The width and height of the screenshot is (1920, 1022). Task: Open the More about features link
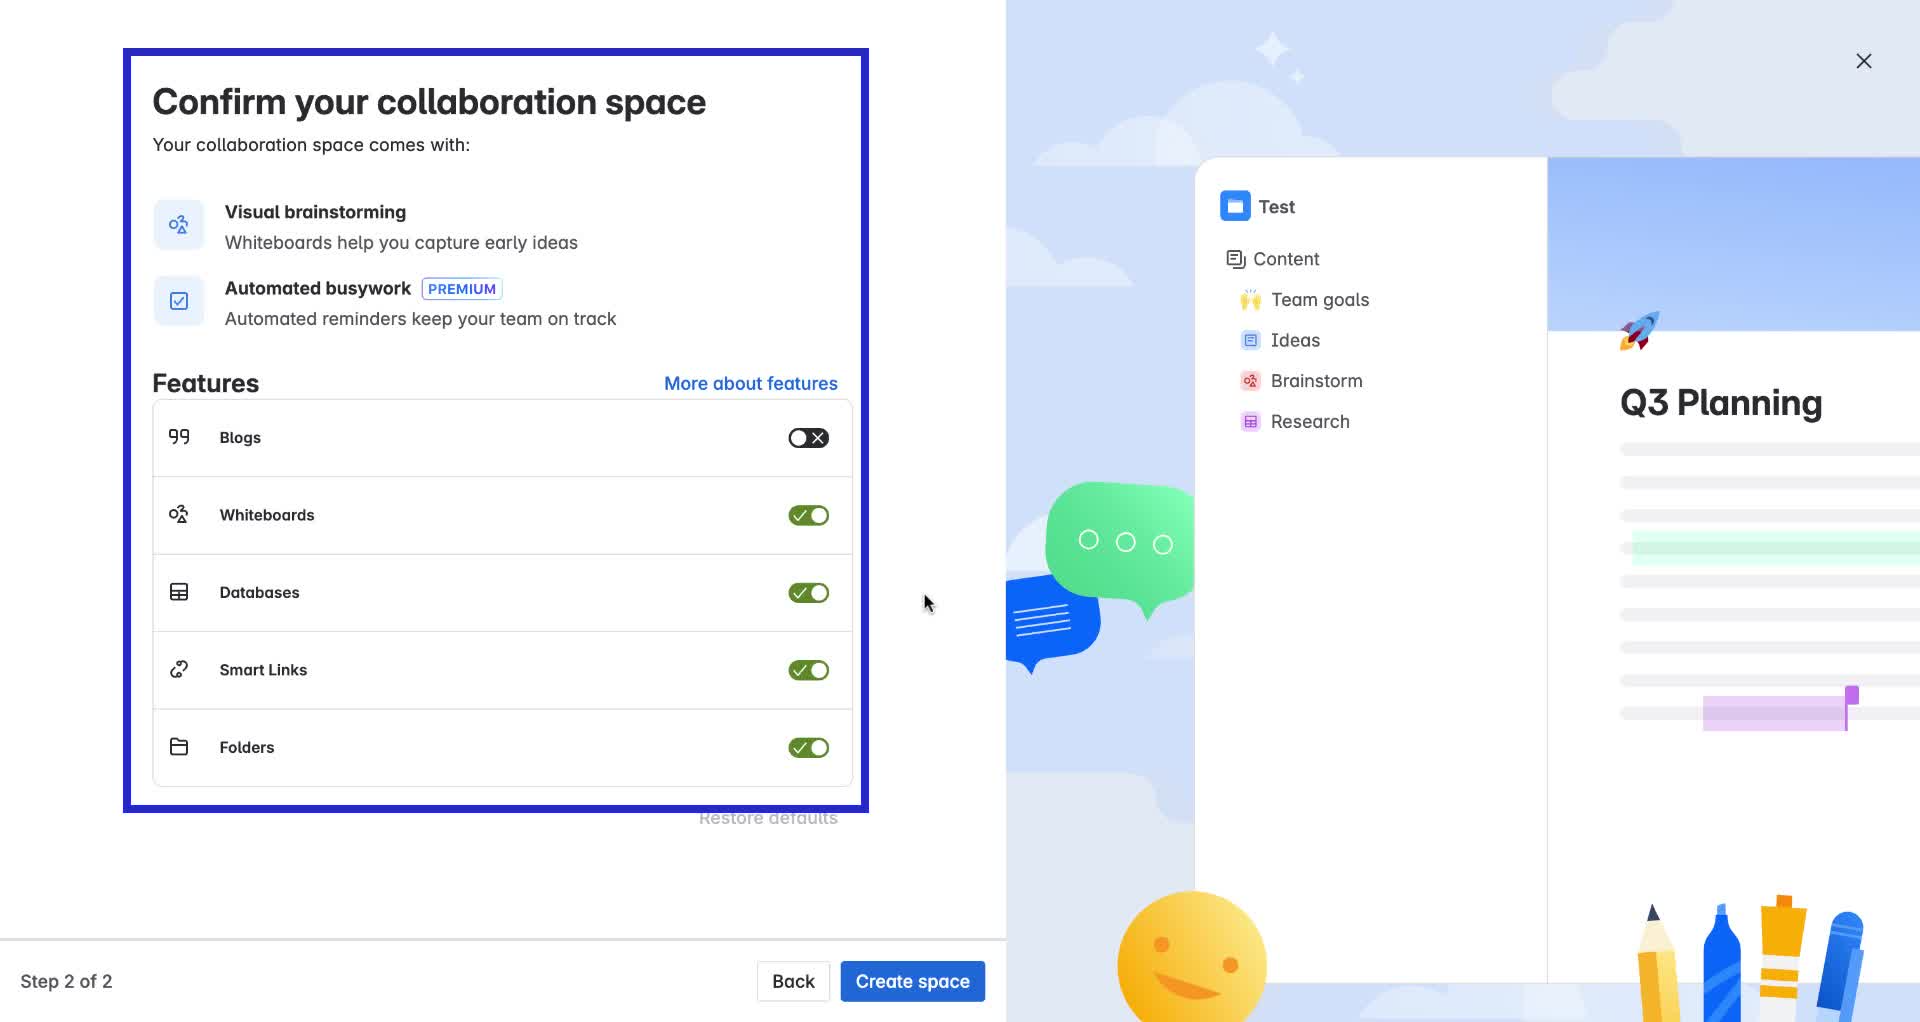point(751,383)
